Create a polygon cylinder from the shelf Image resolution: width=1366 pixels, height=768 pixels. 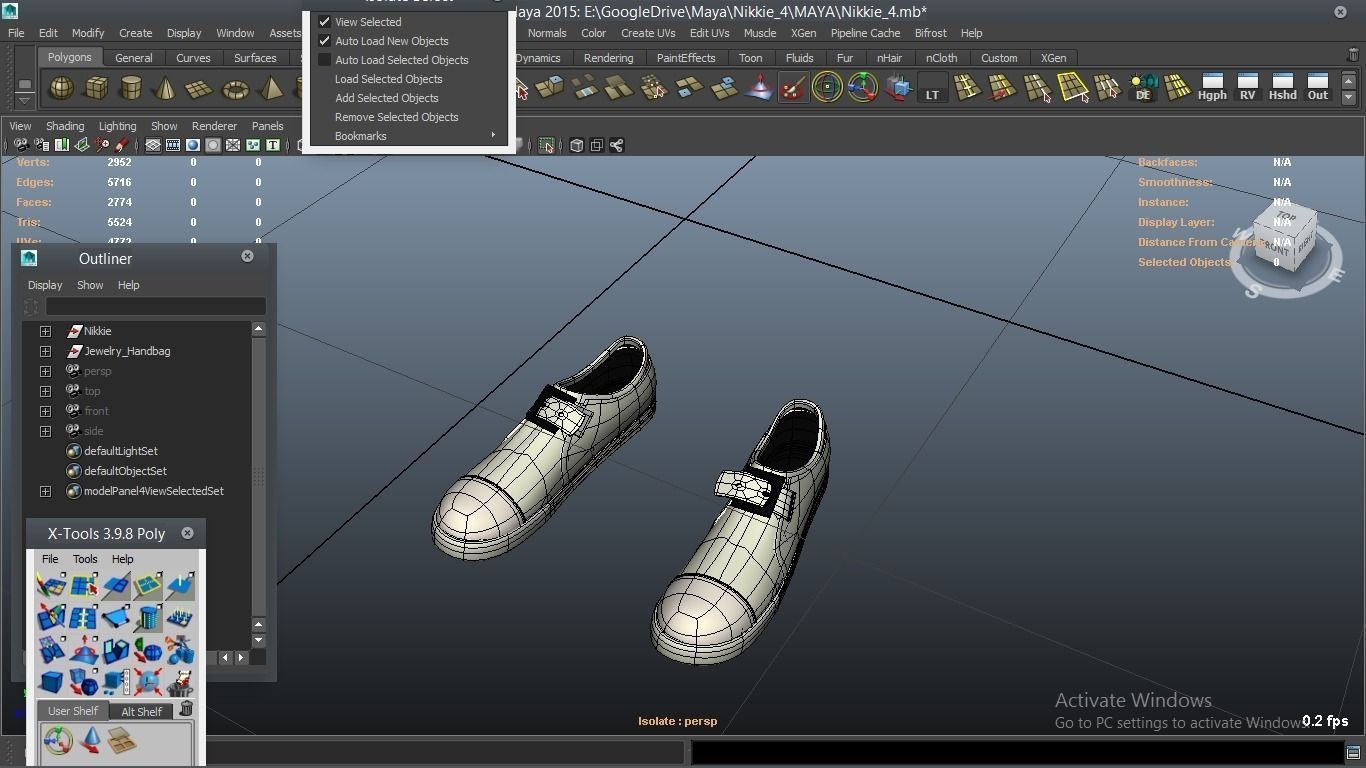[131, 89]
